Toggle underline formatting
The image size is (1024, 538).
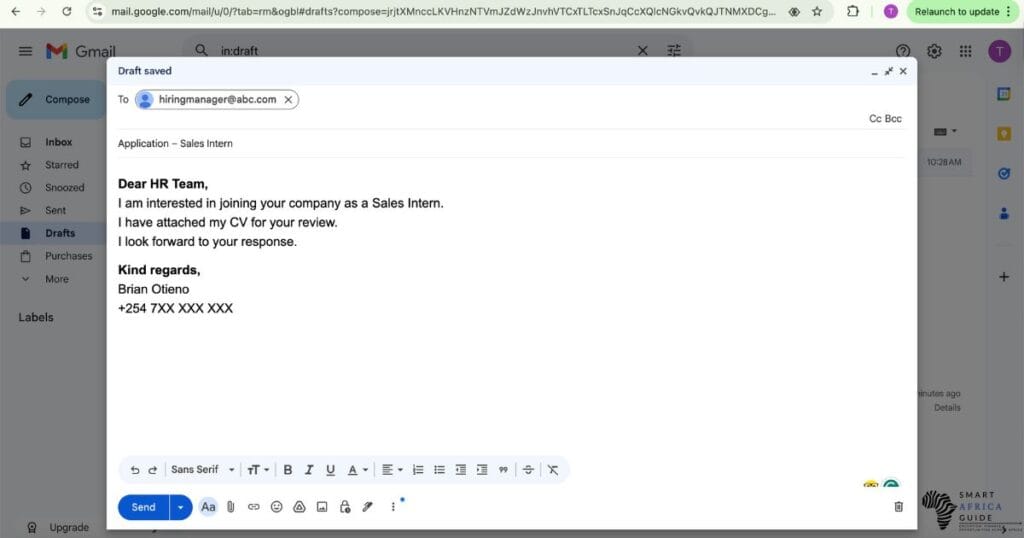tap(330, 470)
